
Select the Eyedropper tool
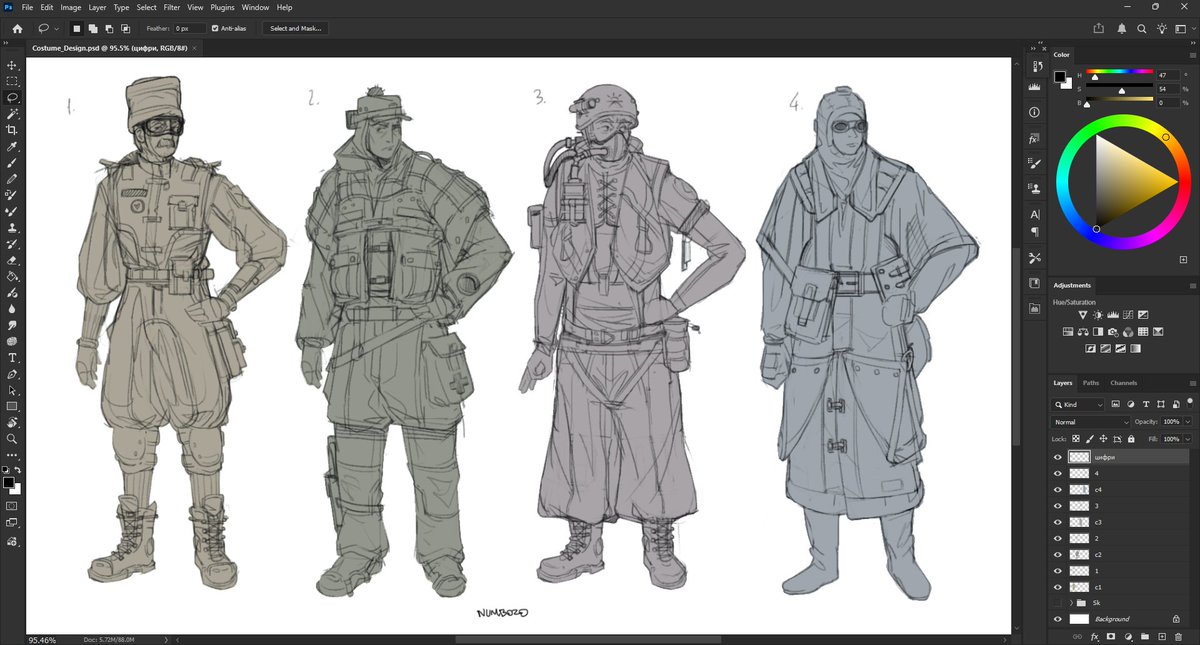[12, 146]
